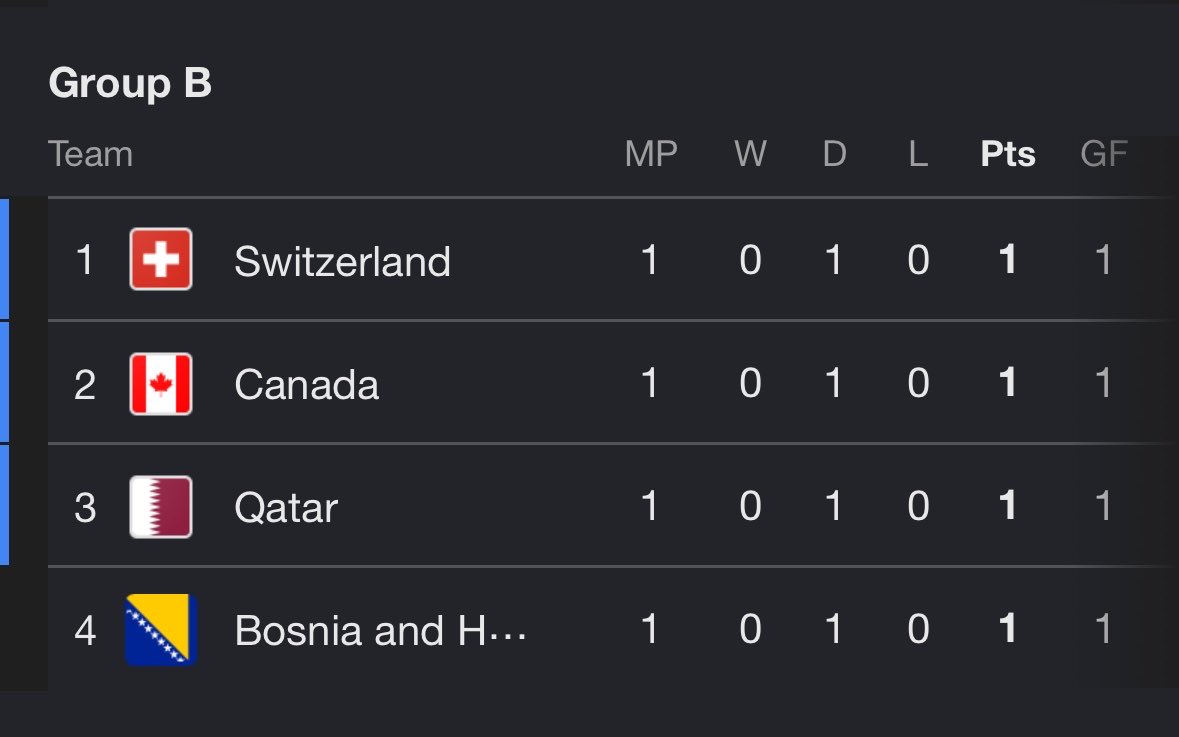The width and height of the screenshot is (1179, 737).
Task: Click the D column header
Action: point(835,154)
